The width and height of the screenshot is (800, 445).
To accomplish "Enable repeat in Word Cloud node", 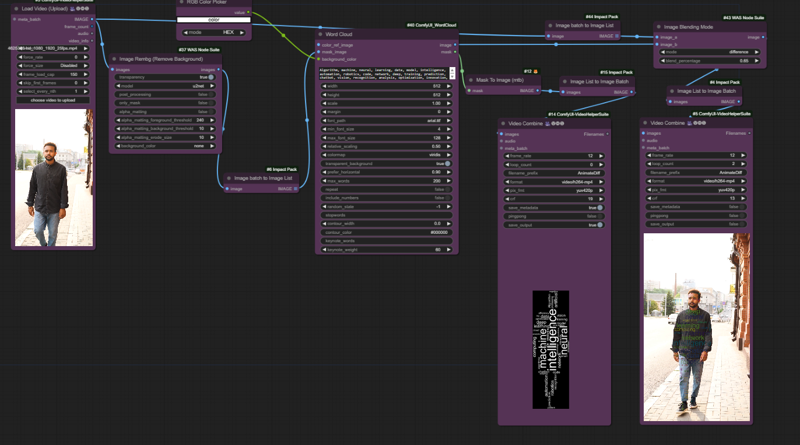I will coord(386,189).
